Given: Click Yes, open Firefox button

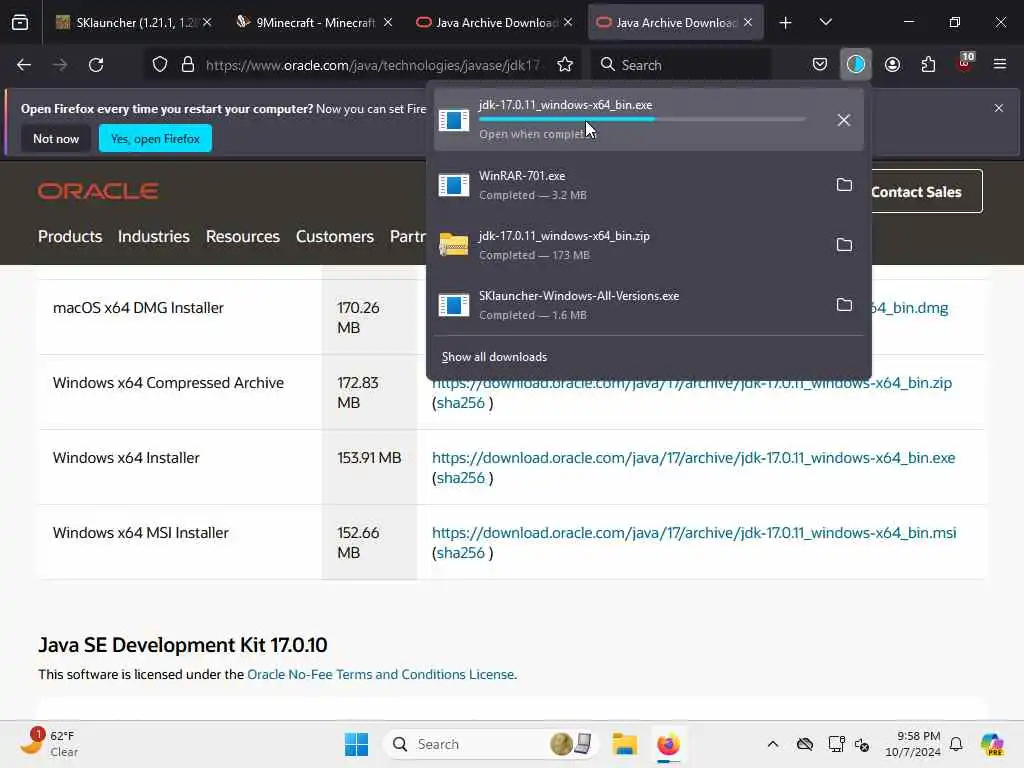Looking at the screenshot, I should click(155, 138).
